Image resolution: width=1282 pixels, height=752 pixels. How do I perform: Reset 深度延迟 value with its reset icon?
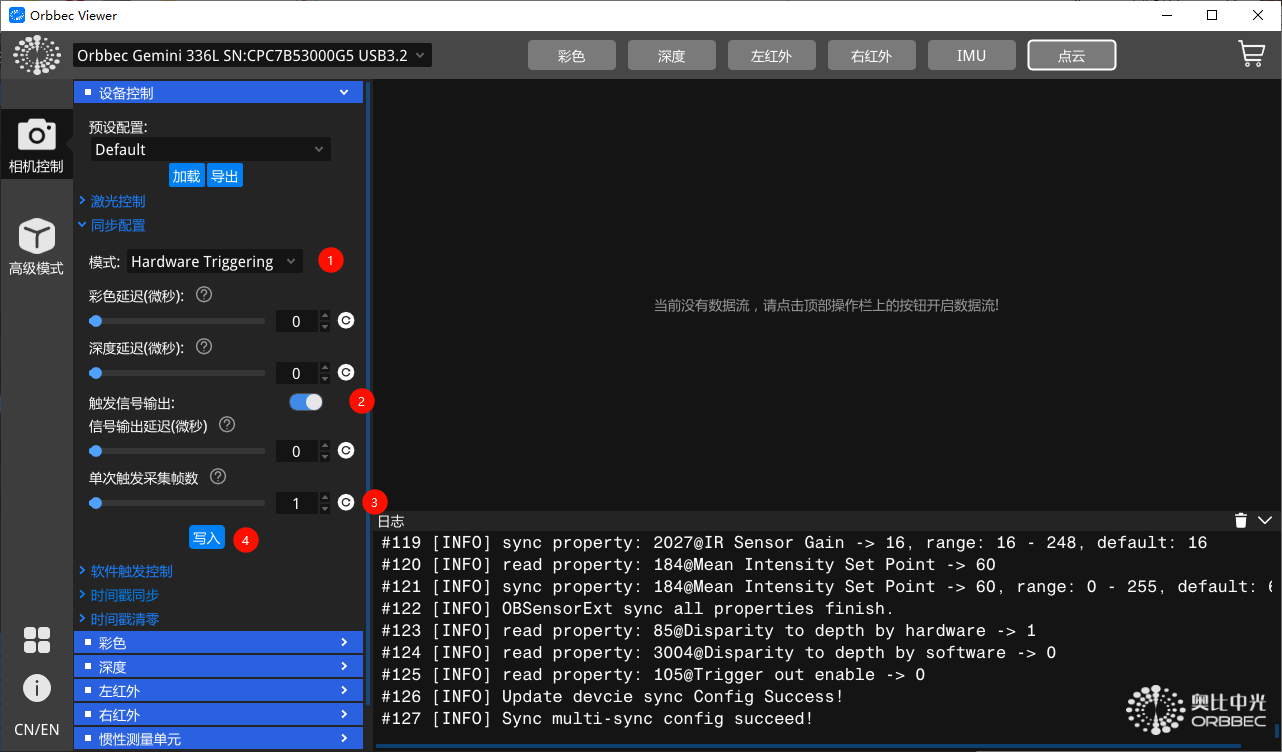(x=346, y=373)
